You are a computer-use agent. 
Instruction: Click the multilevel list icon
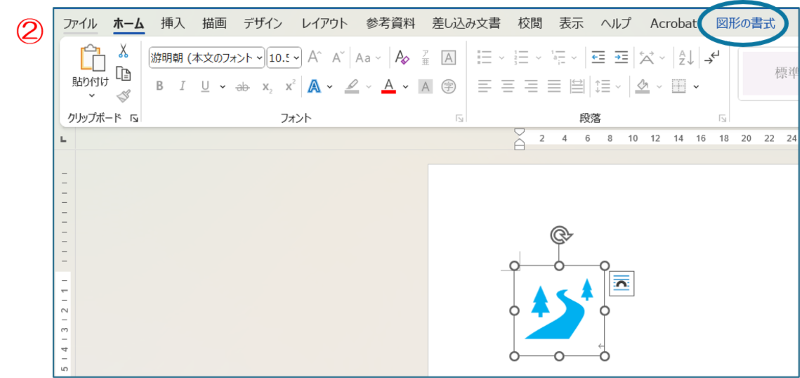(559, 58)
